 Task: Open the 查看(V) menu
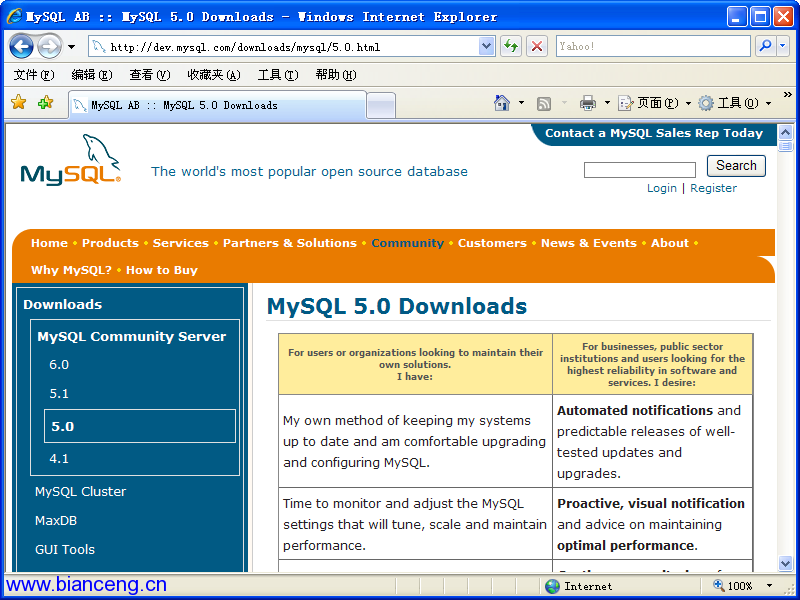pos(149,75)
